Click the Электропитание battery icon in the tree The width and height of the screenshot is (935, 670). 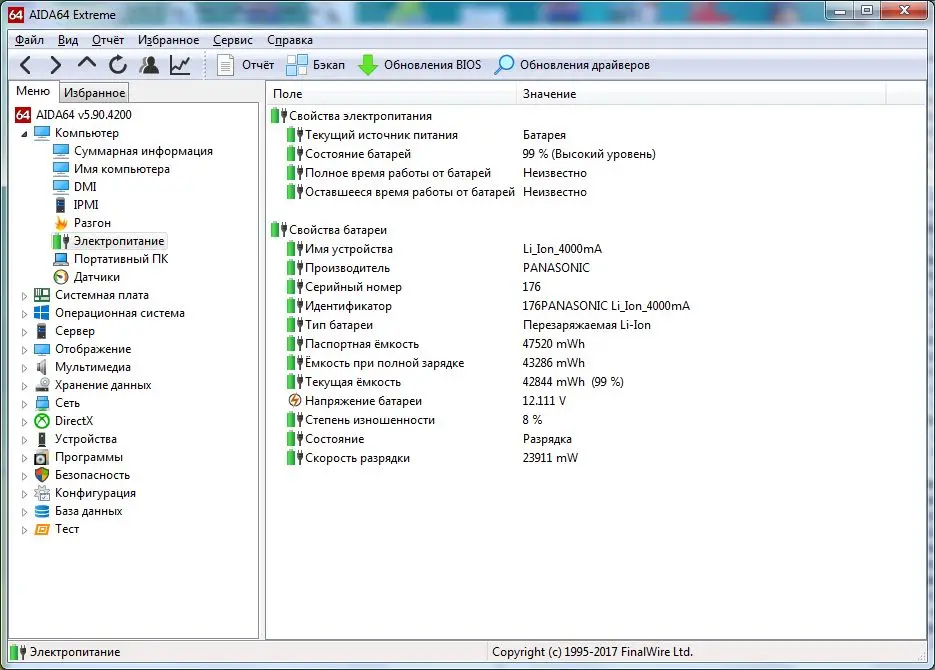click(x=61, y=241)
